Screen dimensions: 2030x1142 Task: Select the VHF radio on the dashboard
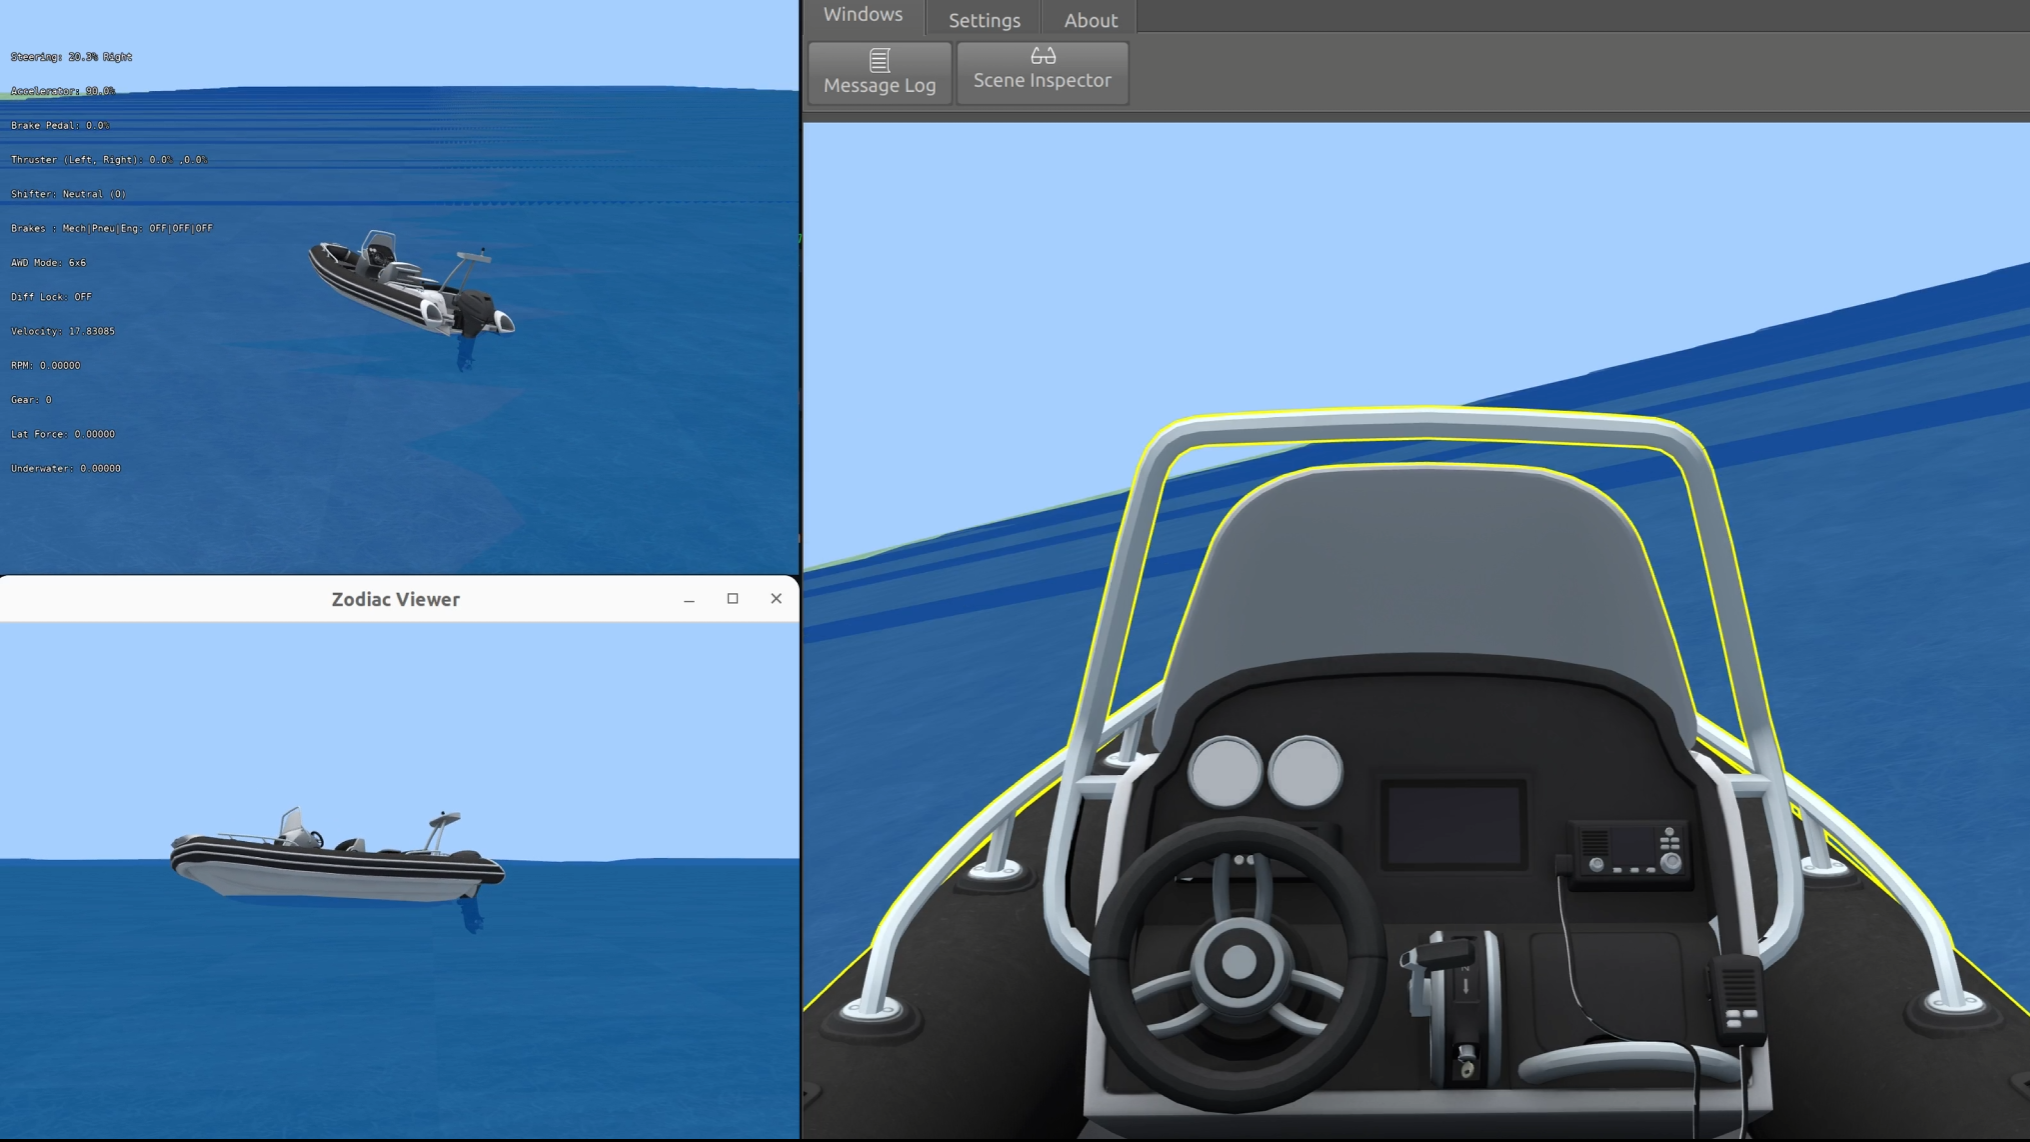(1630, 851)
